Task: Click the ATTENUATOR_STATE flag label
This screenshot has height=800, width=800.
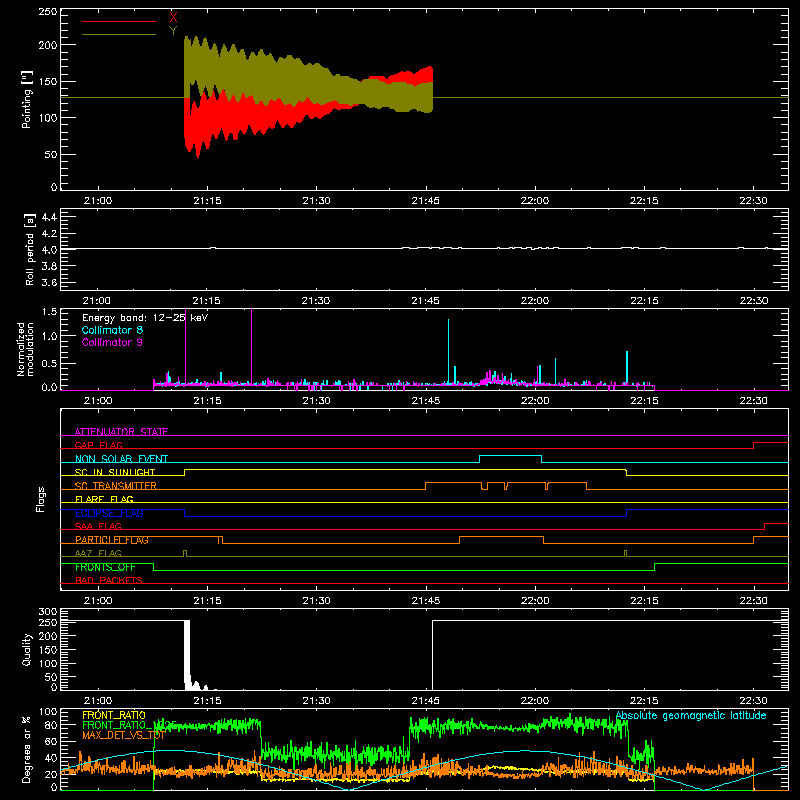Action: [121, 432]
